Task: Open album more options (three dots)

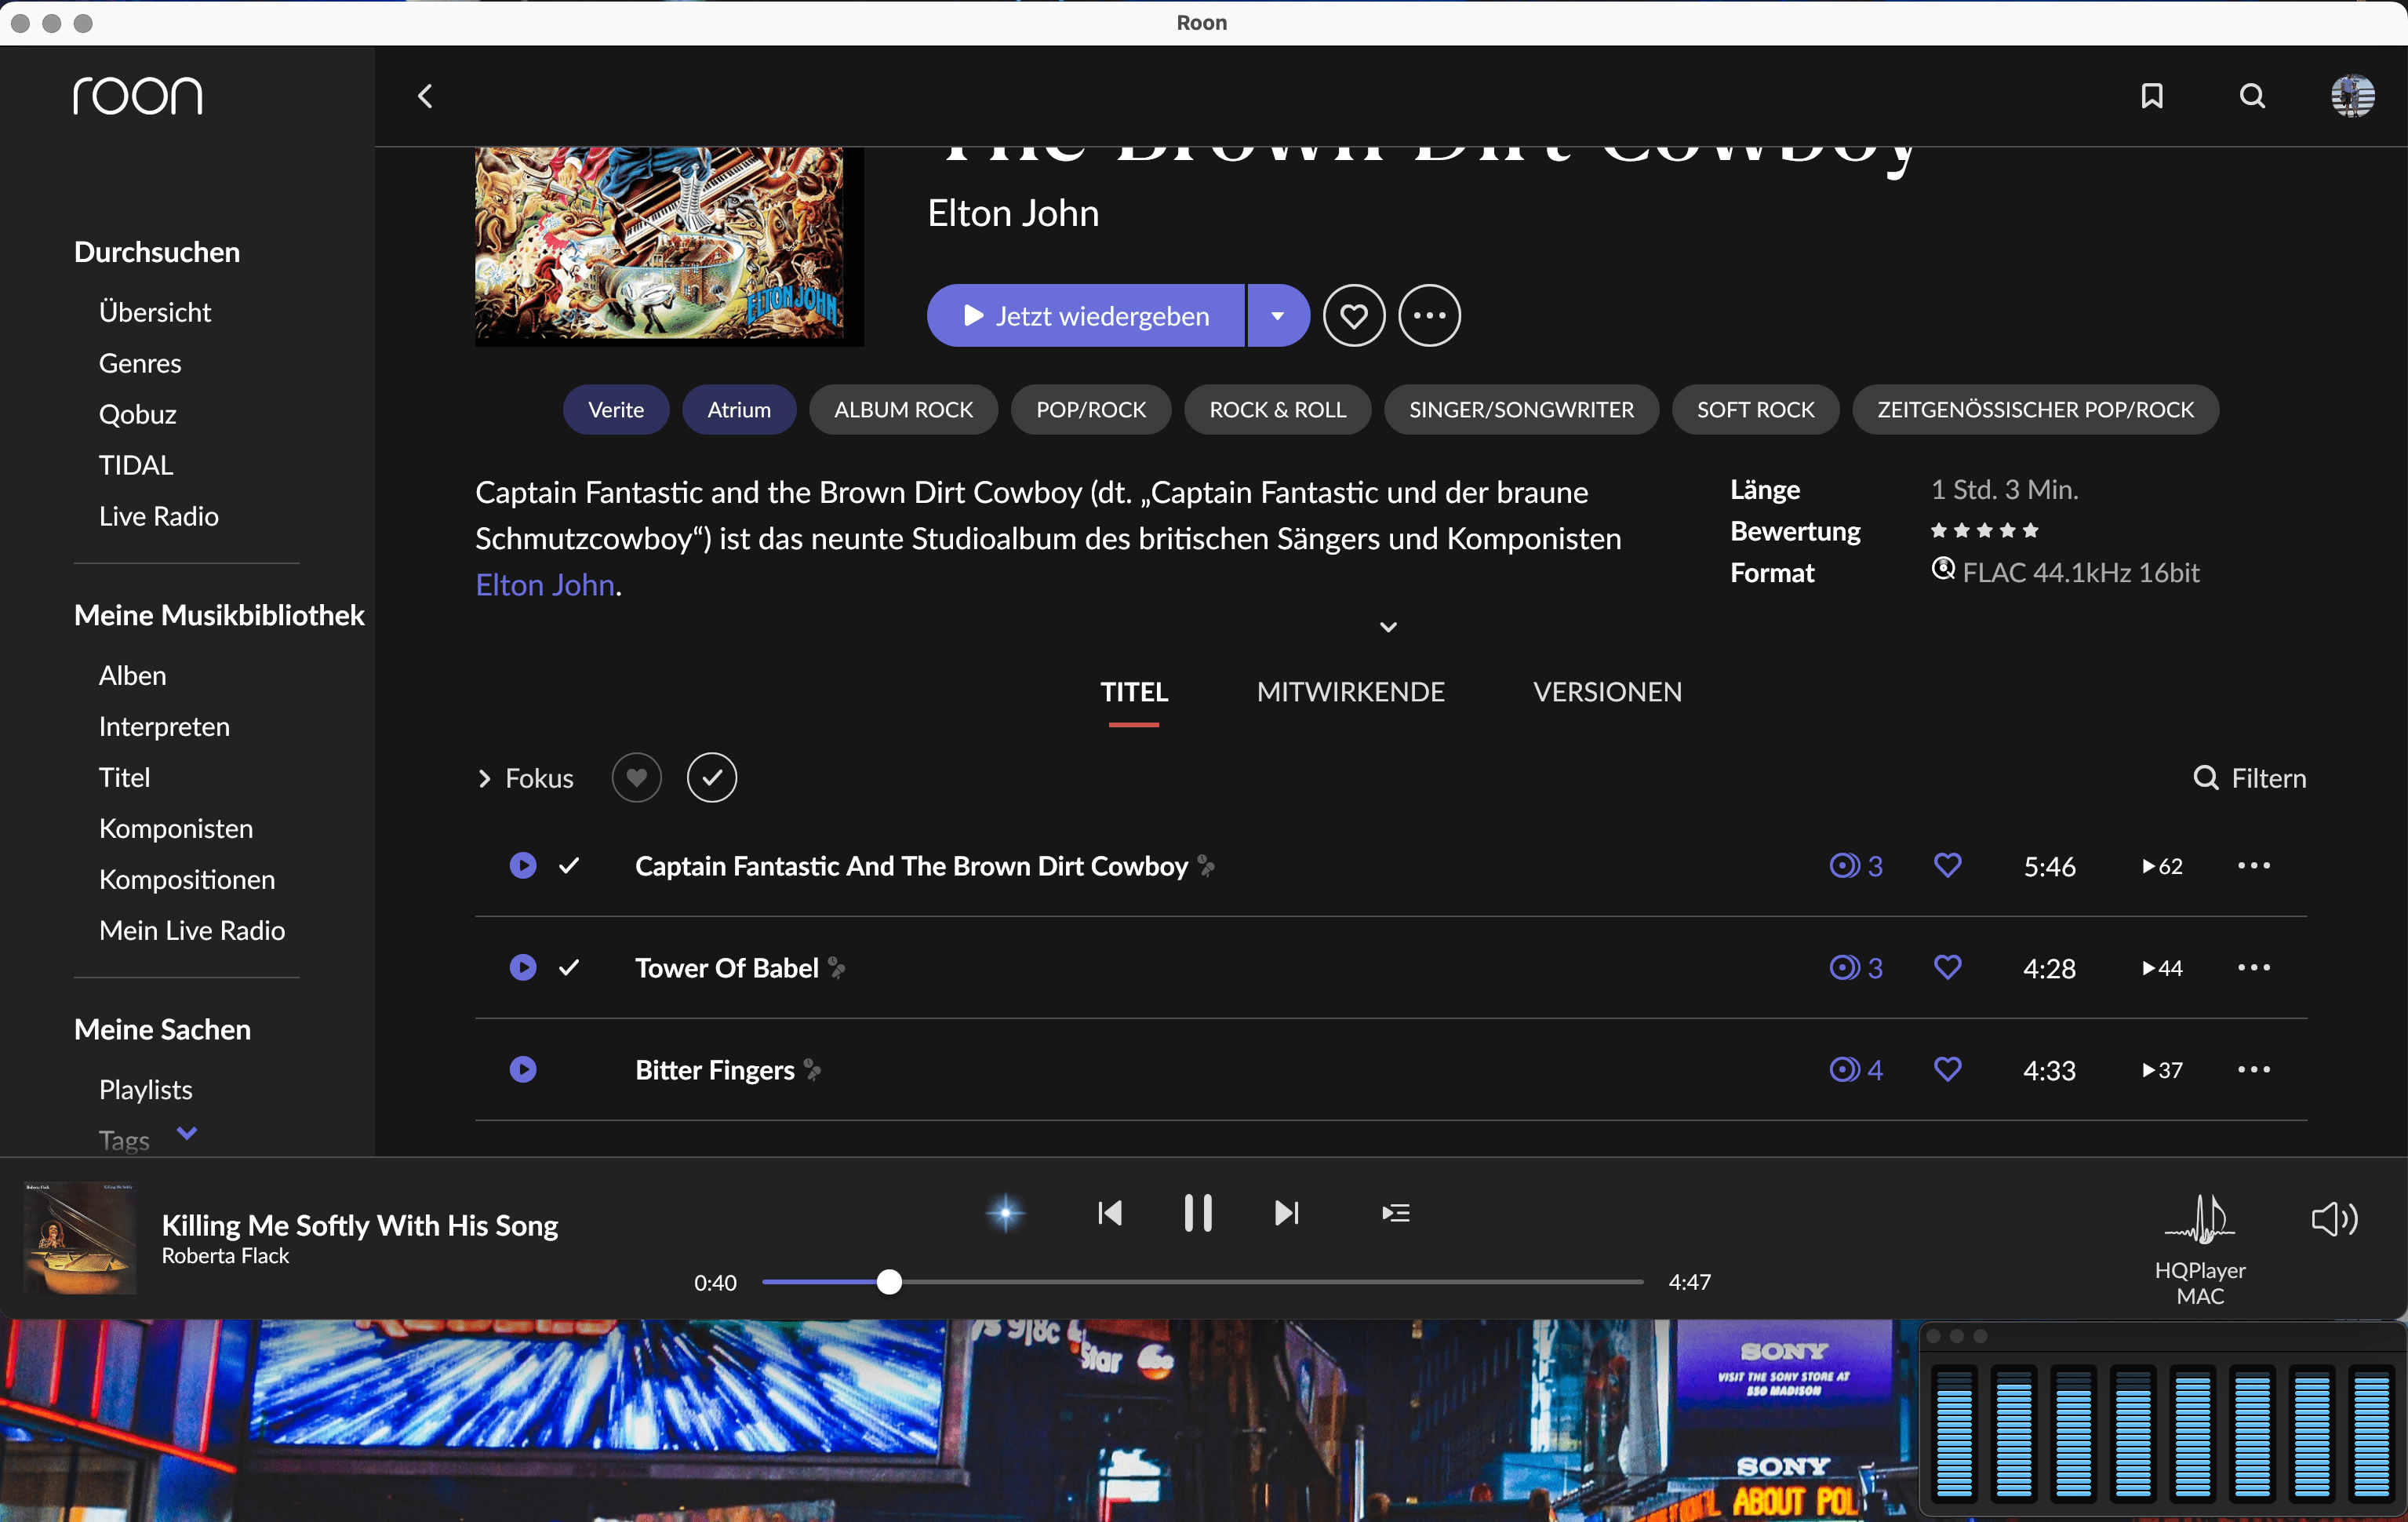Action: coord(1429,316)
